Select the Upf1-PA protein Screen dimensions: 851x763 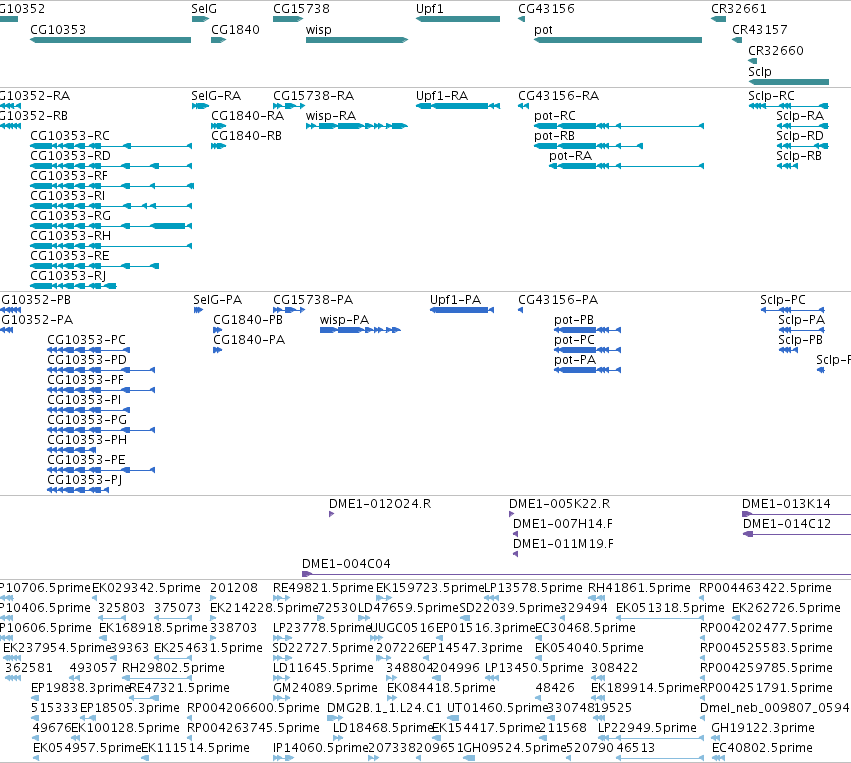pos(462,310)
